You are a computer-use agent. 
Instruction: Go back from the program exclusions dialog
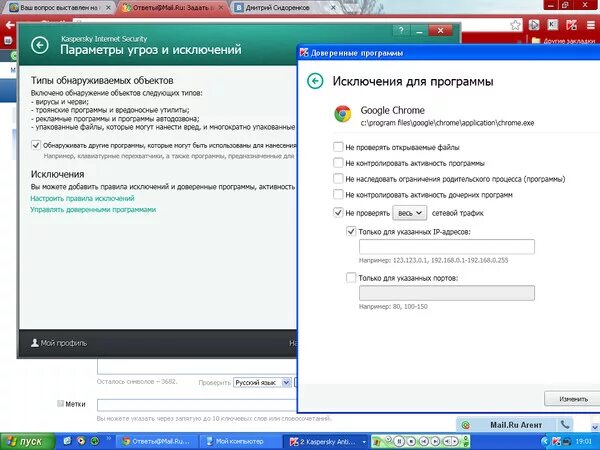315,81
